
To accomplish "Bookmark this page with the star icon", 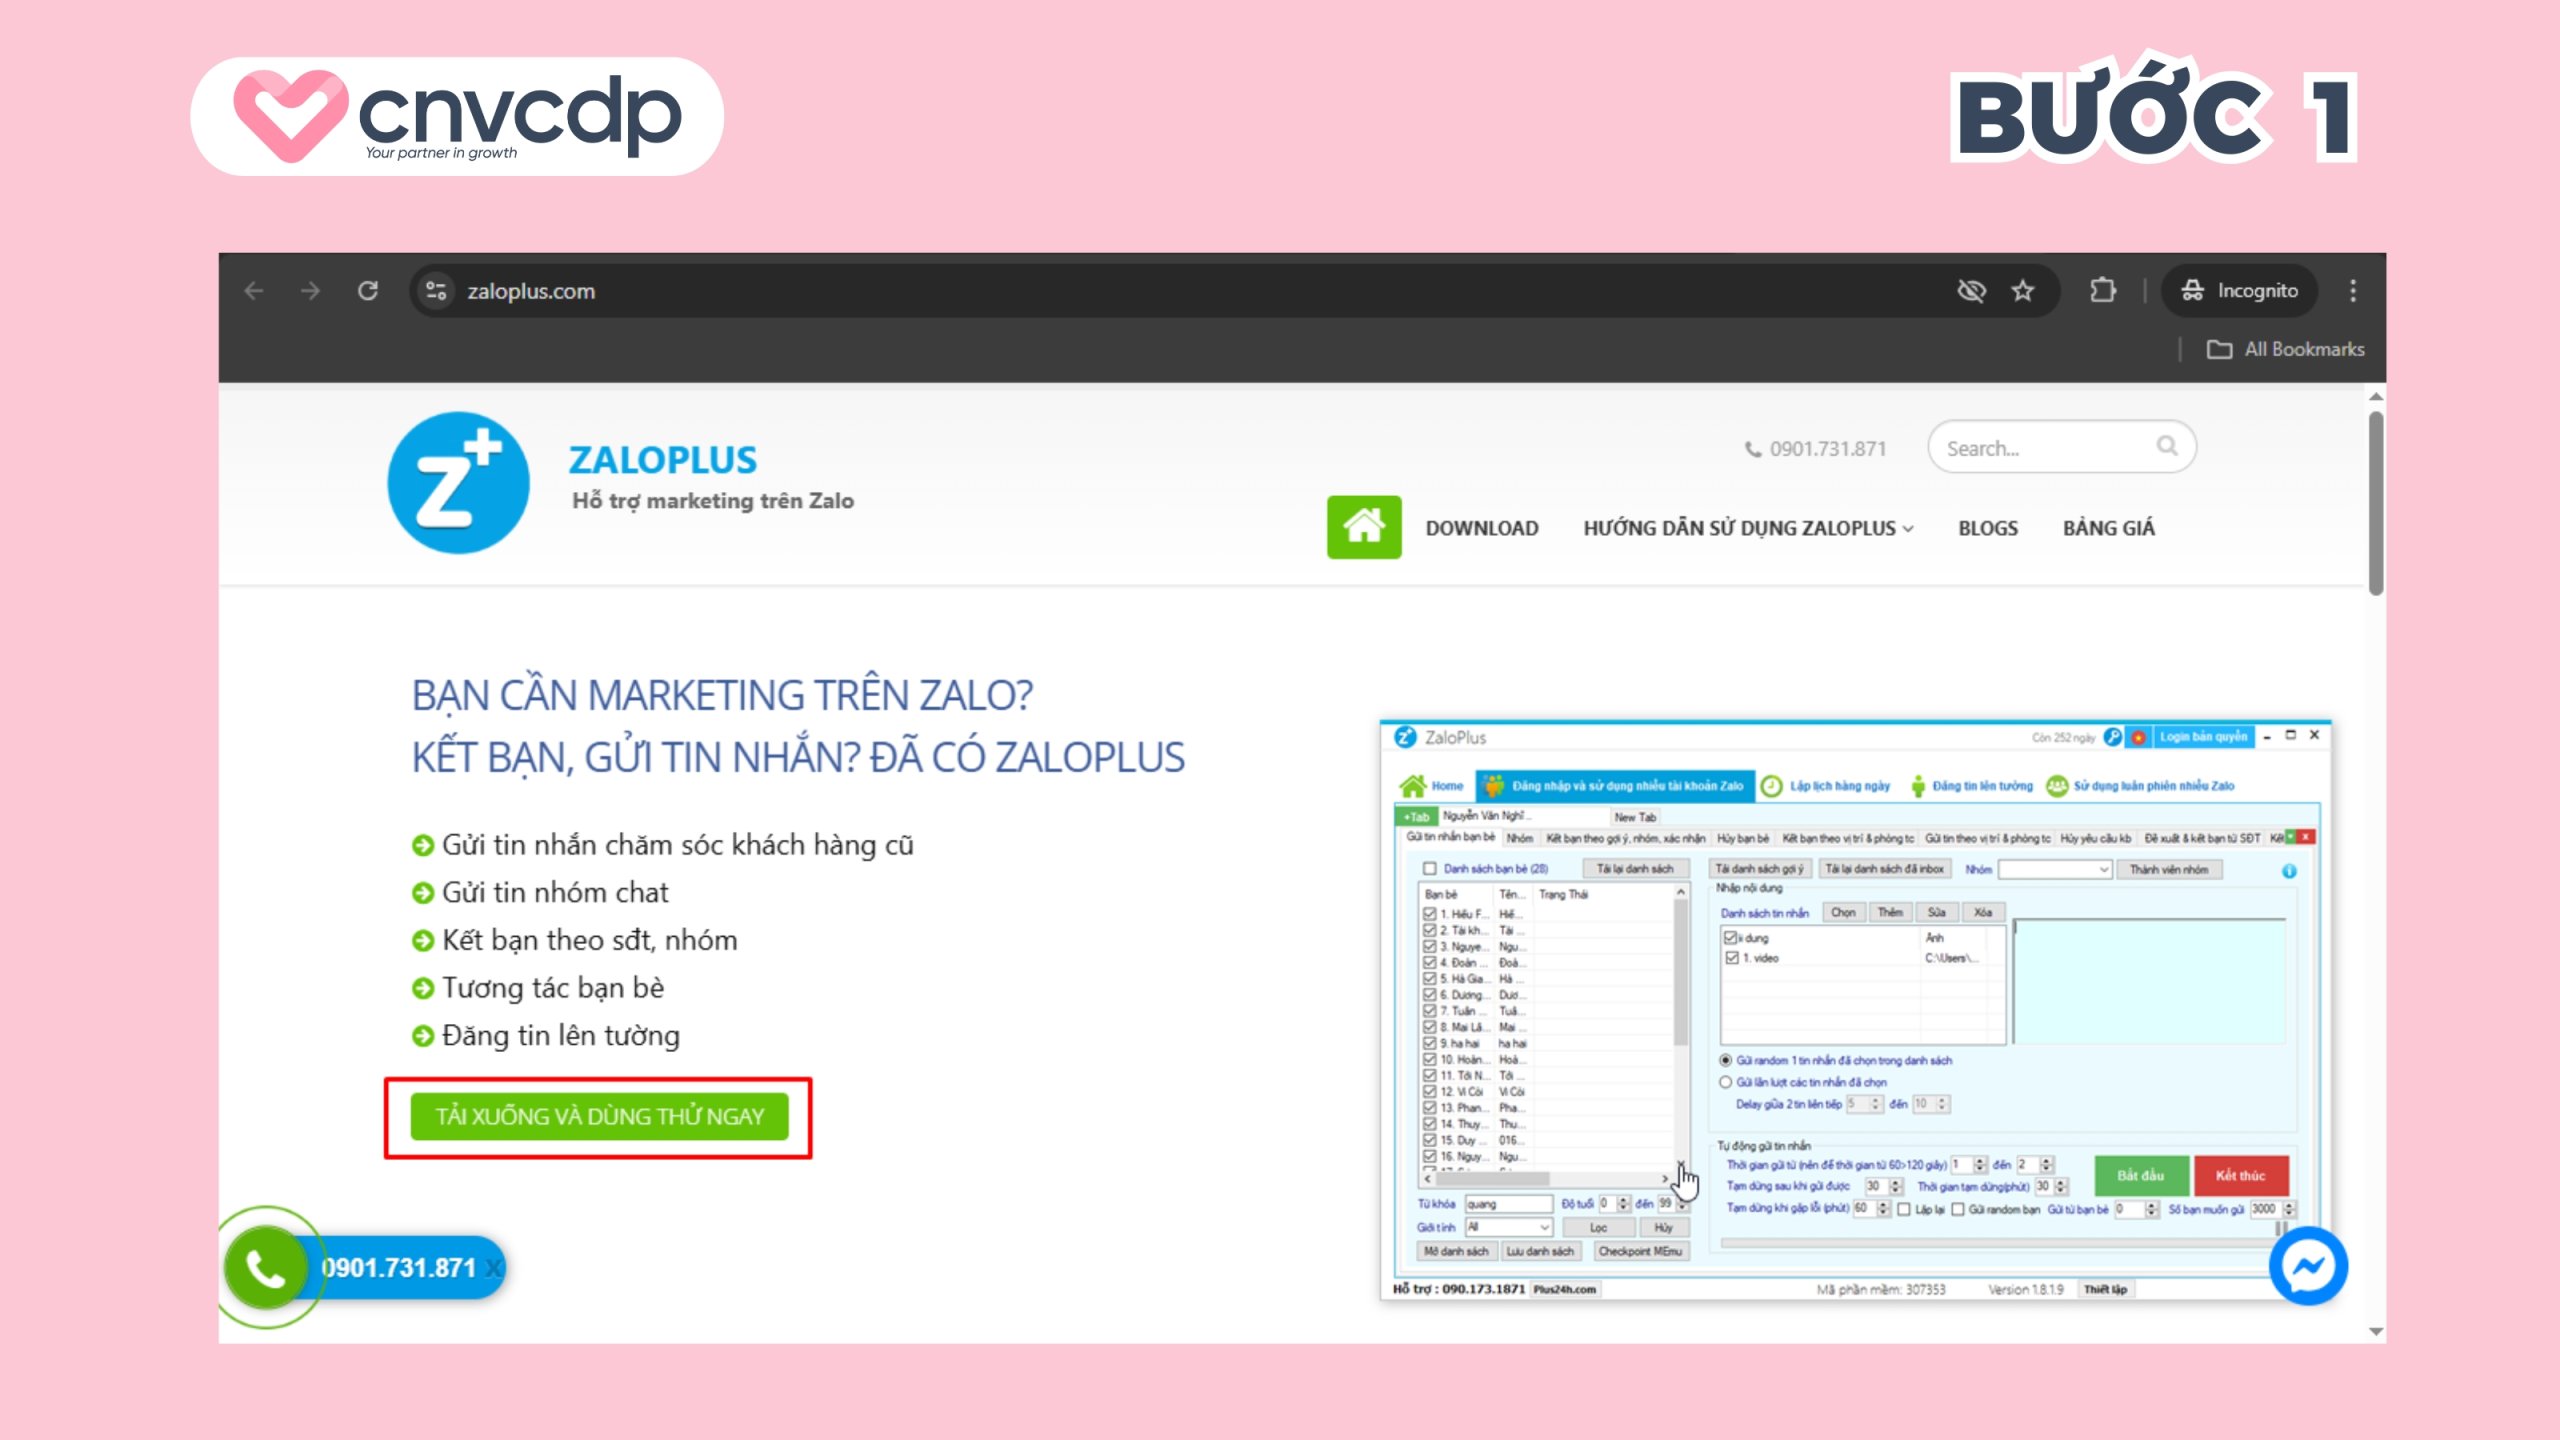I will tap(2023, 291).
